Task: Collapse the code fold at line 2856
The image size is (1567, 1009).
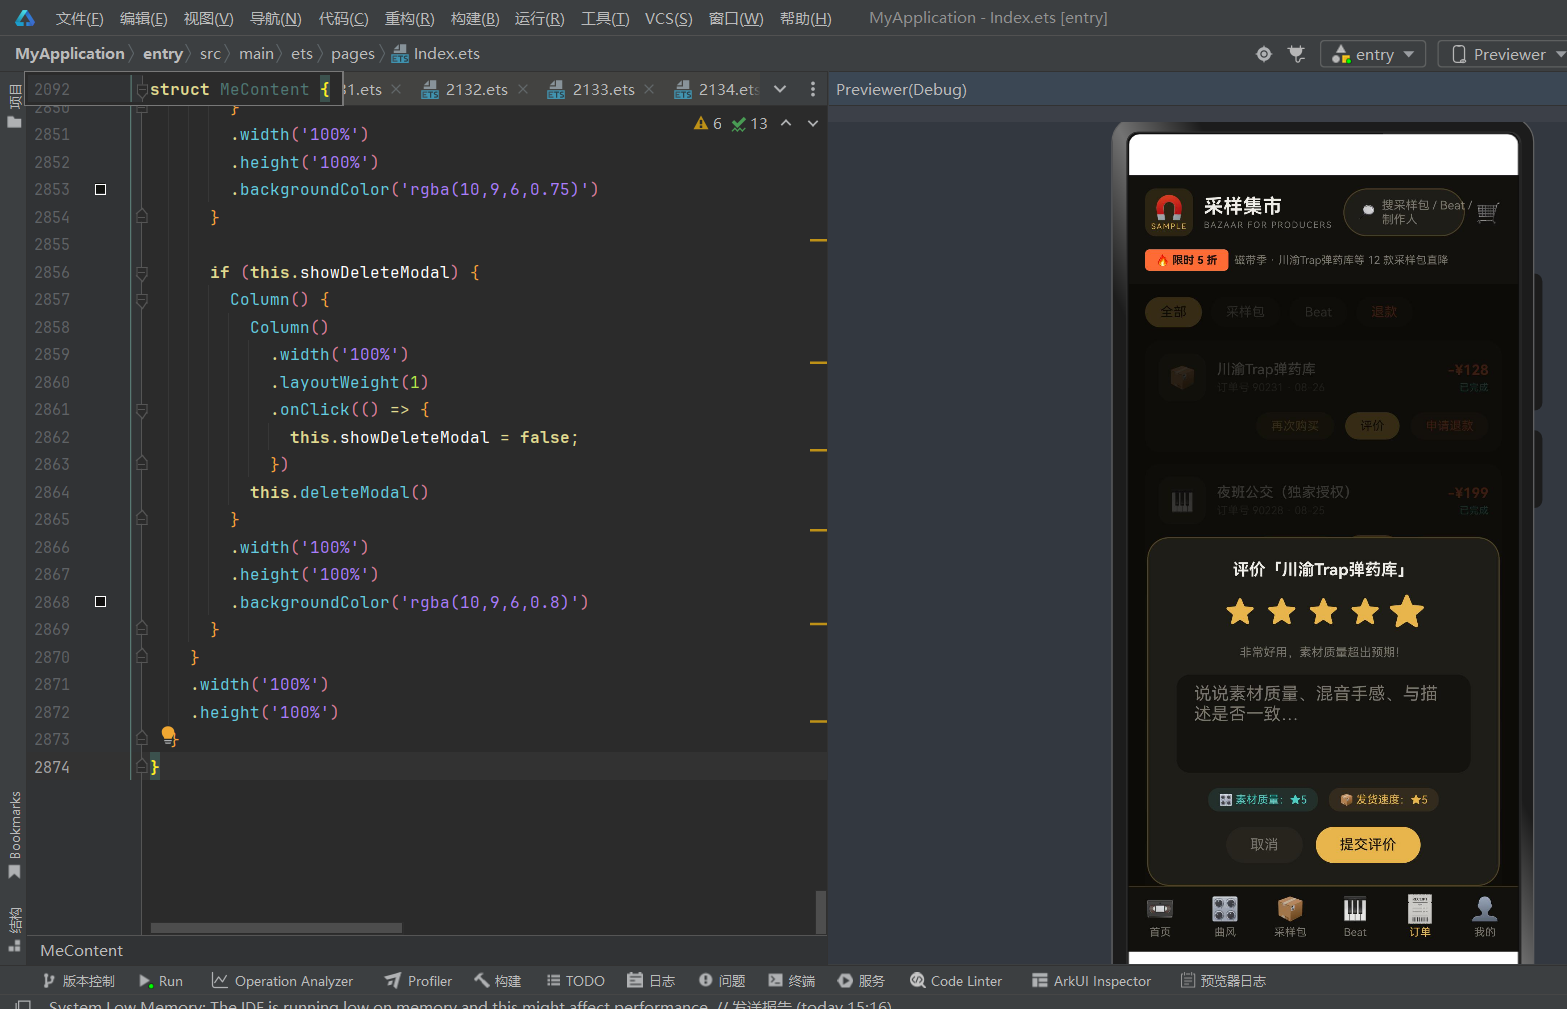Action: click(142, 272)
